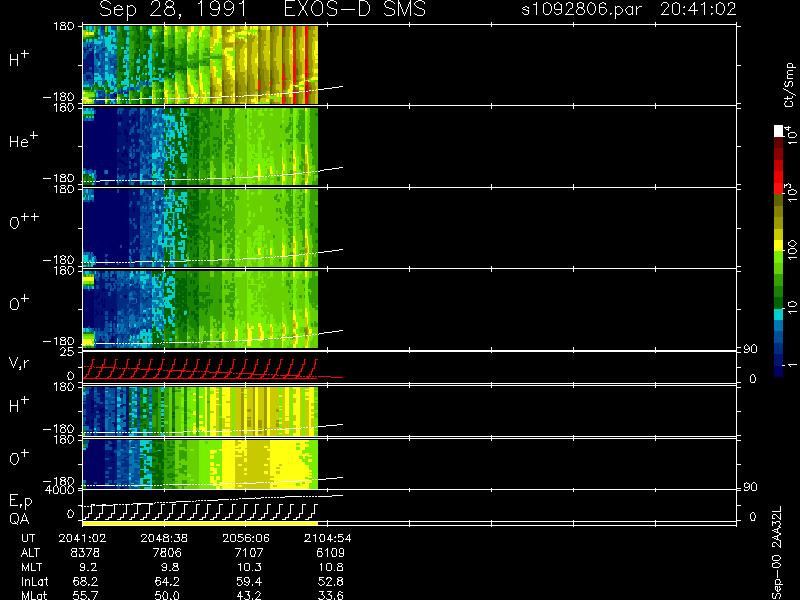
Task: Click MLat value '33.6'
Action: [x=331, y=595]
